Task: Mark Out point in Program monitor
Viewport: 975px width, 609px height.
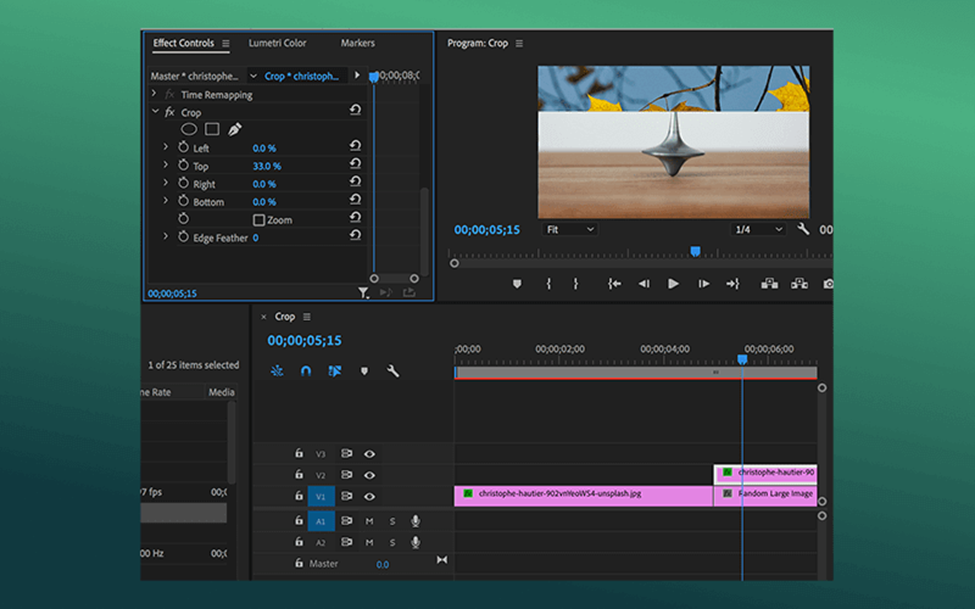Action: click(576, 284)
